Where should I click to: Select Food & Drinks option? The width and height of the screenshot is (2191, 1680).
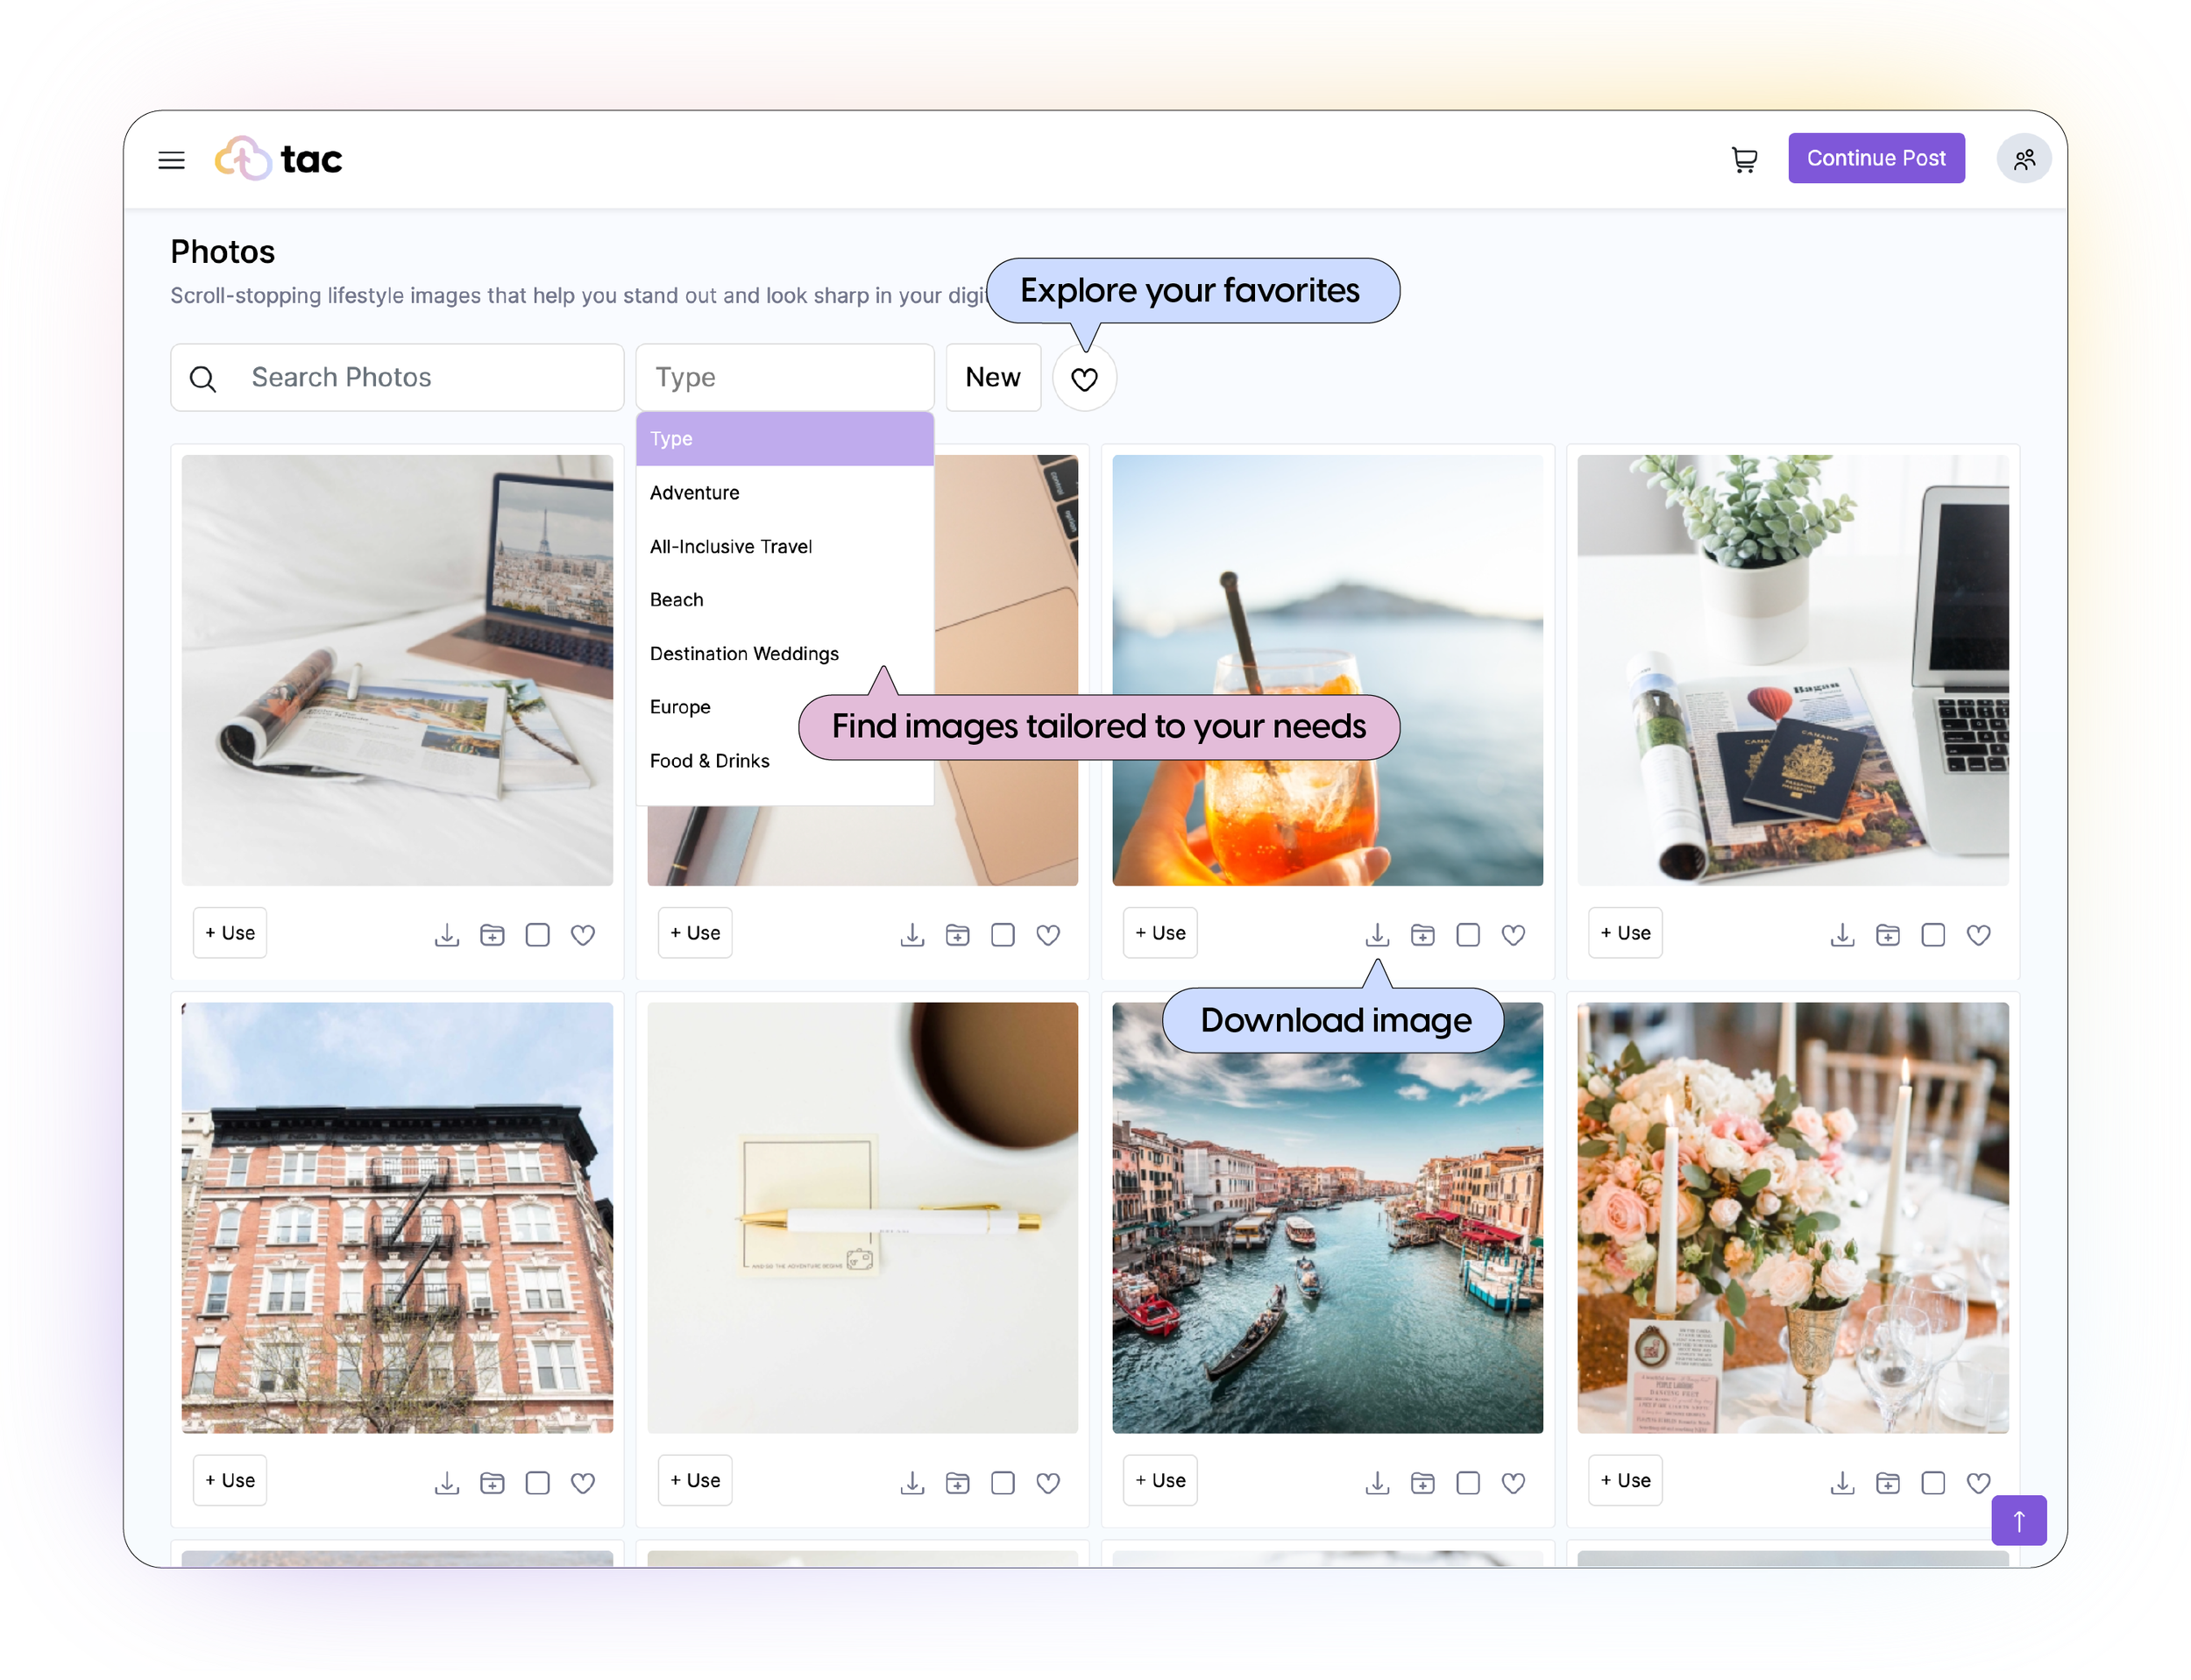click(709, 761)
